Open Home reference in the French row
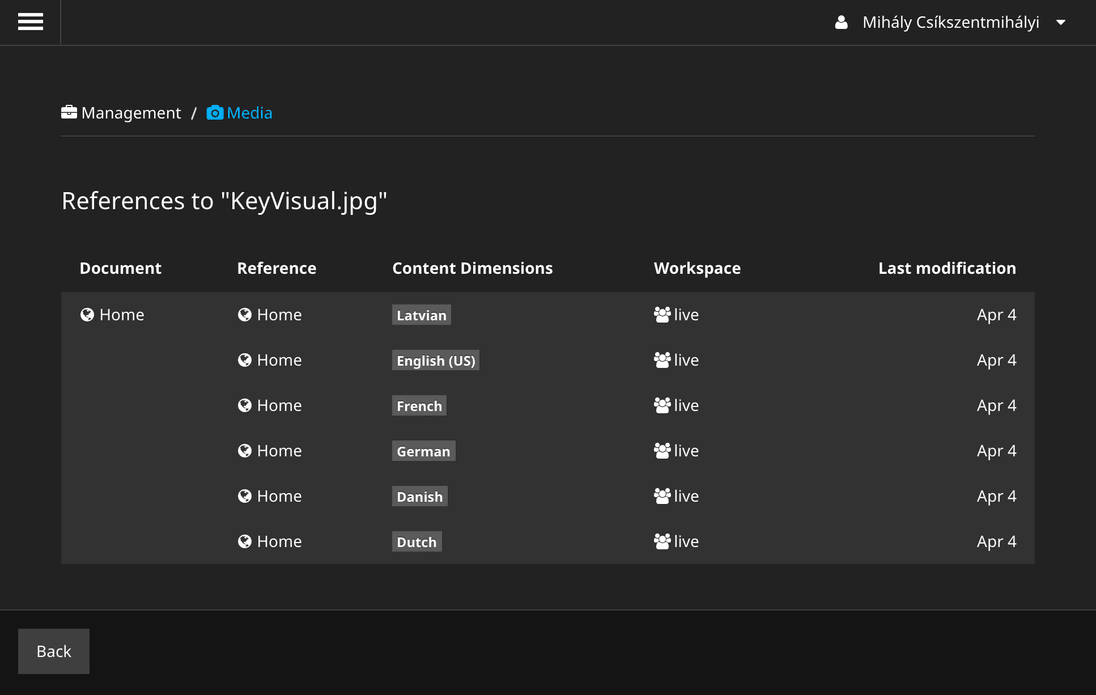 [x=279, y=406]
